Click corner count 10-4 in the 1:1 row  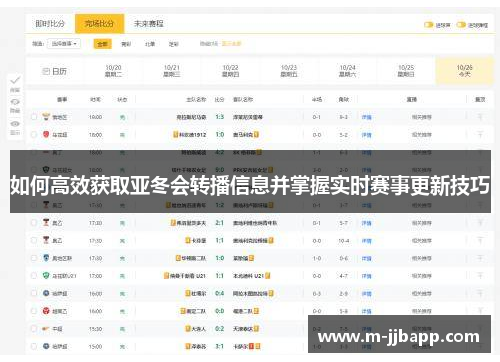coord(344,241)
